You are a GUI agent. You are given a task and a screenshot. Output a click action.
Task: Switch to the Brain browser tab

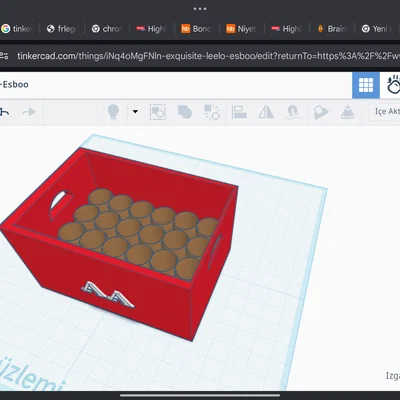click(331, 29)
